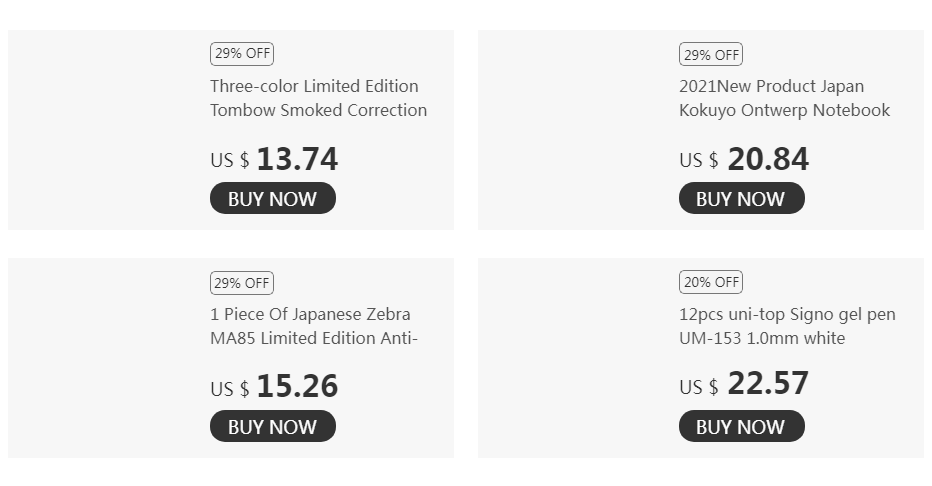Screen dimensions: 932x486
Task: Click BUY NOW for Kokuyo Ontwerp Notebook
Action: point(741,199)
